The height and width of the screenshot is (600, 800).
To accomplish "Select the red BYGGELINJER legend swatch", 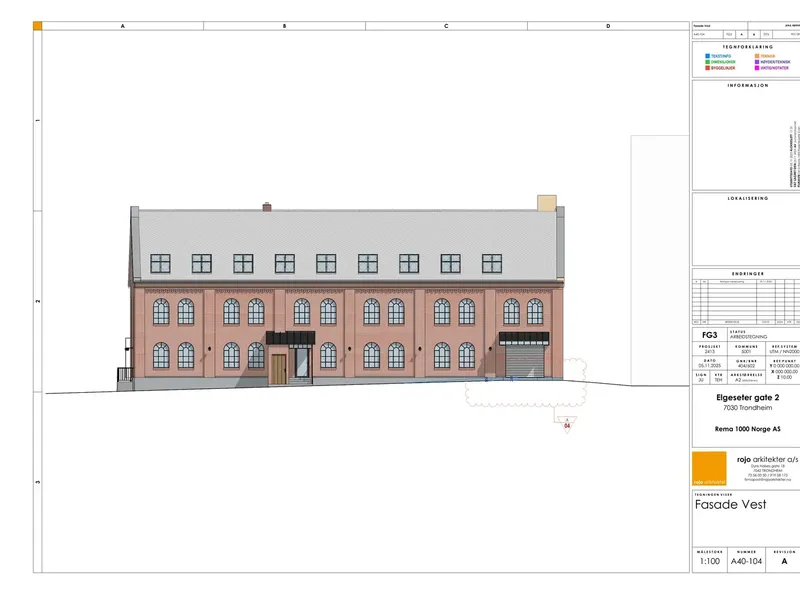I will point(708,68).
